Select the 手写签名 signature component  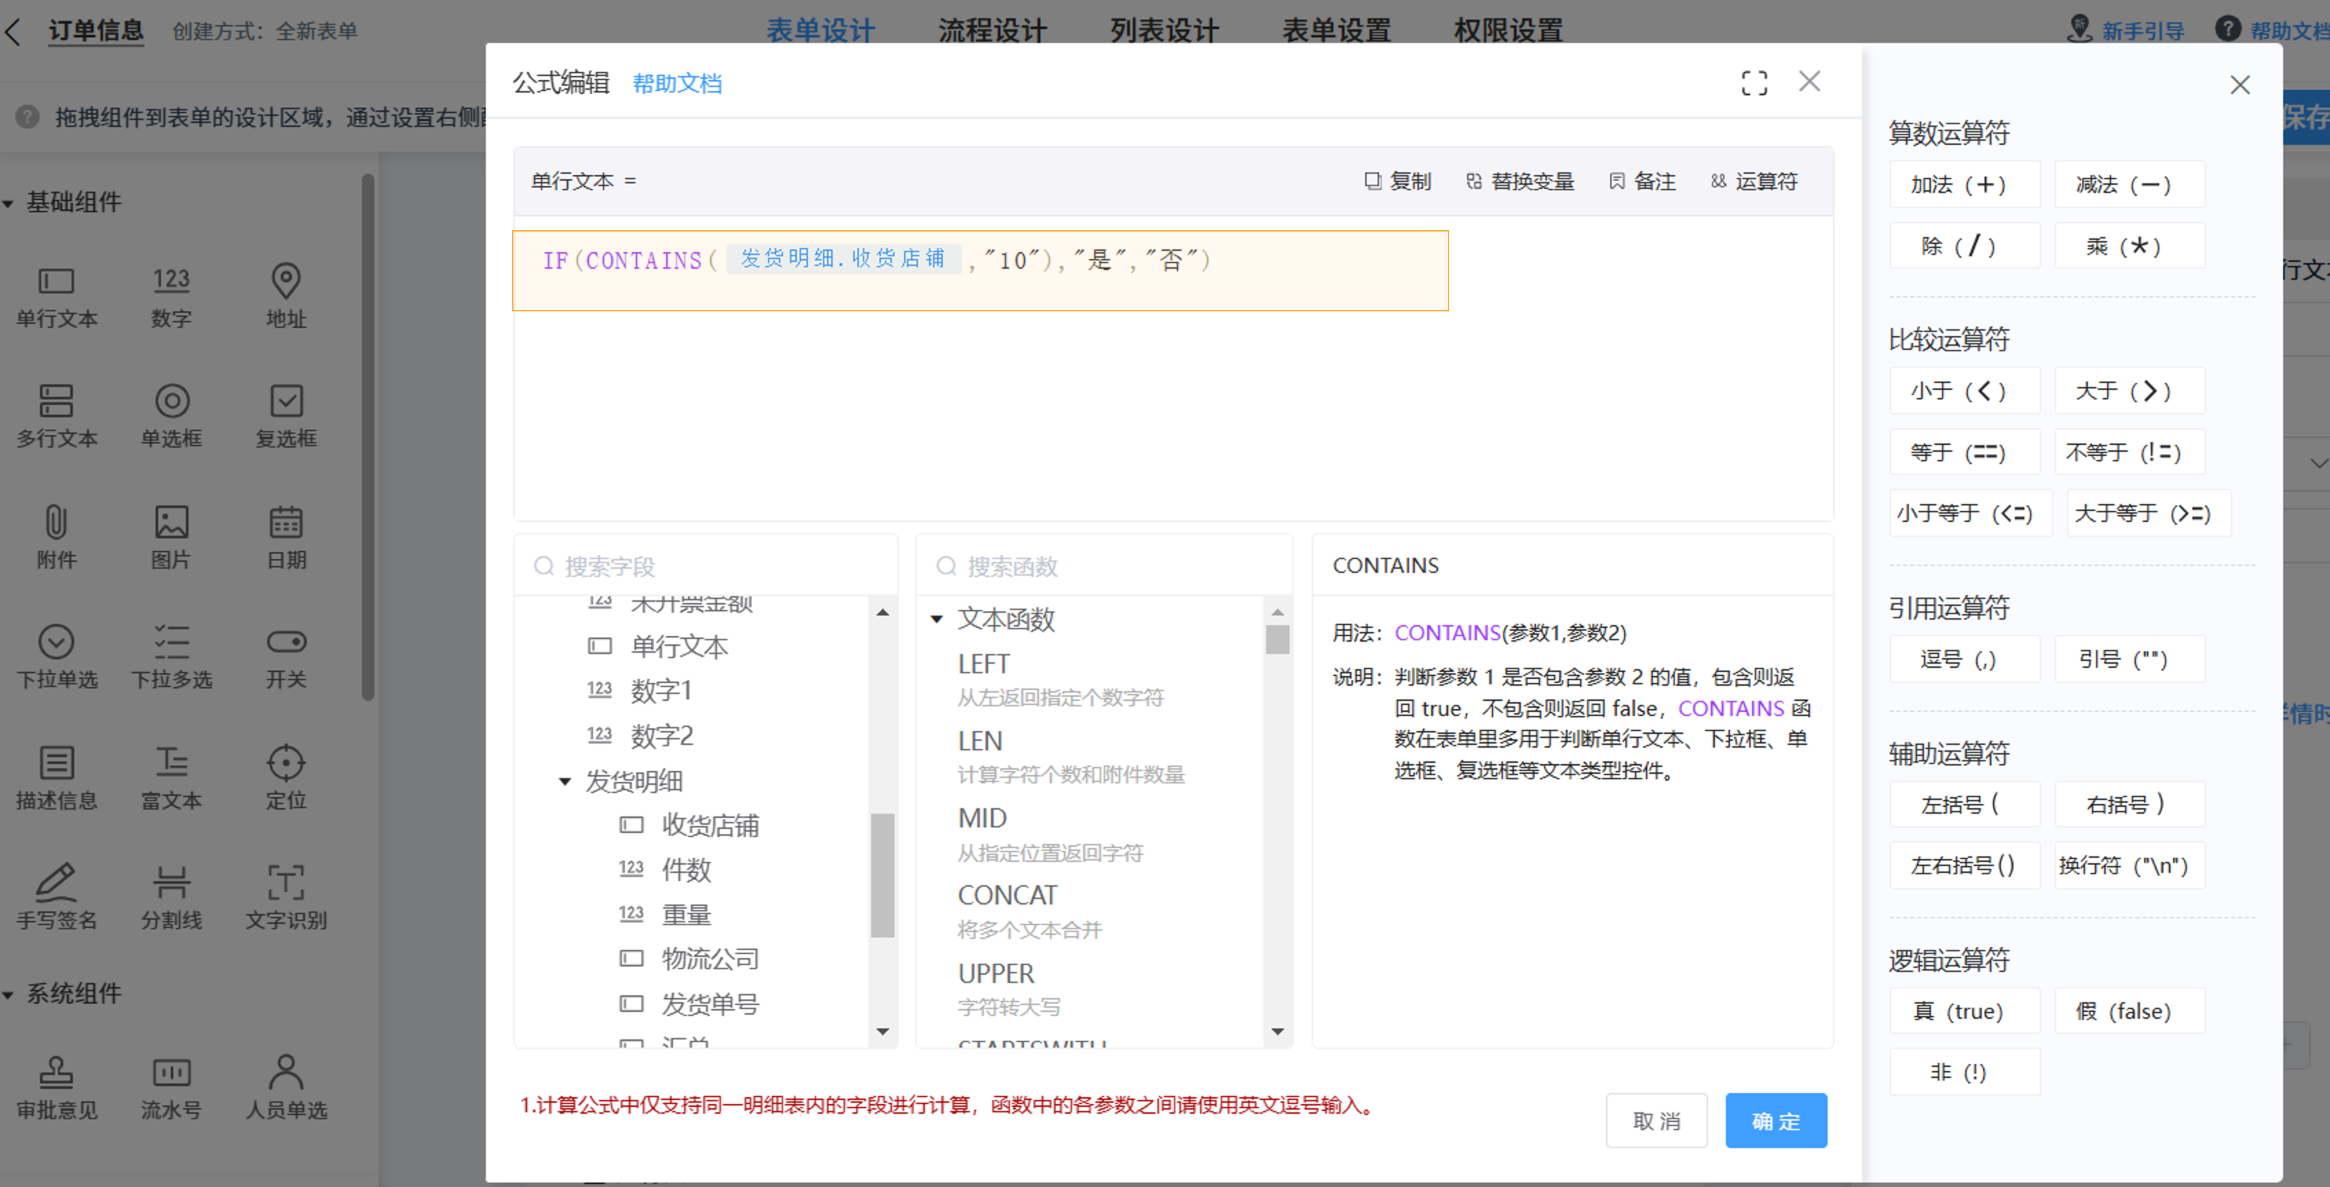56,898
